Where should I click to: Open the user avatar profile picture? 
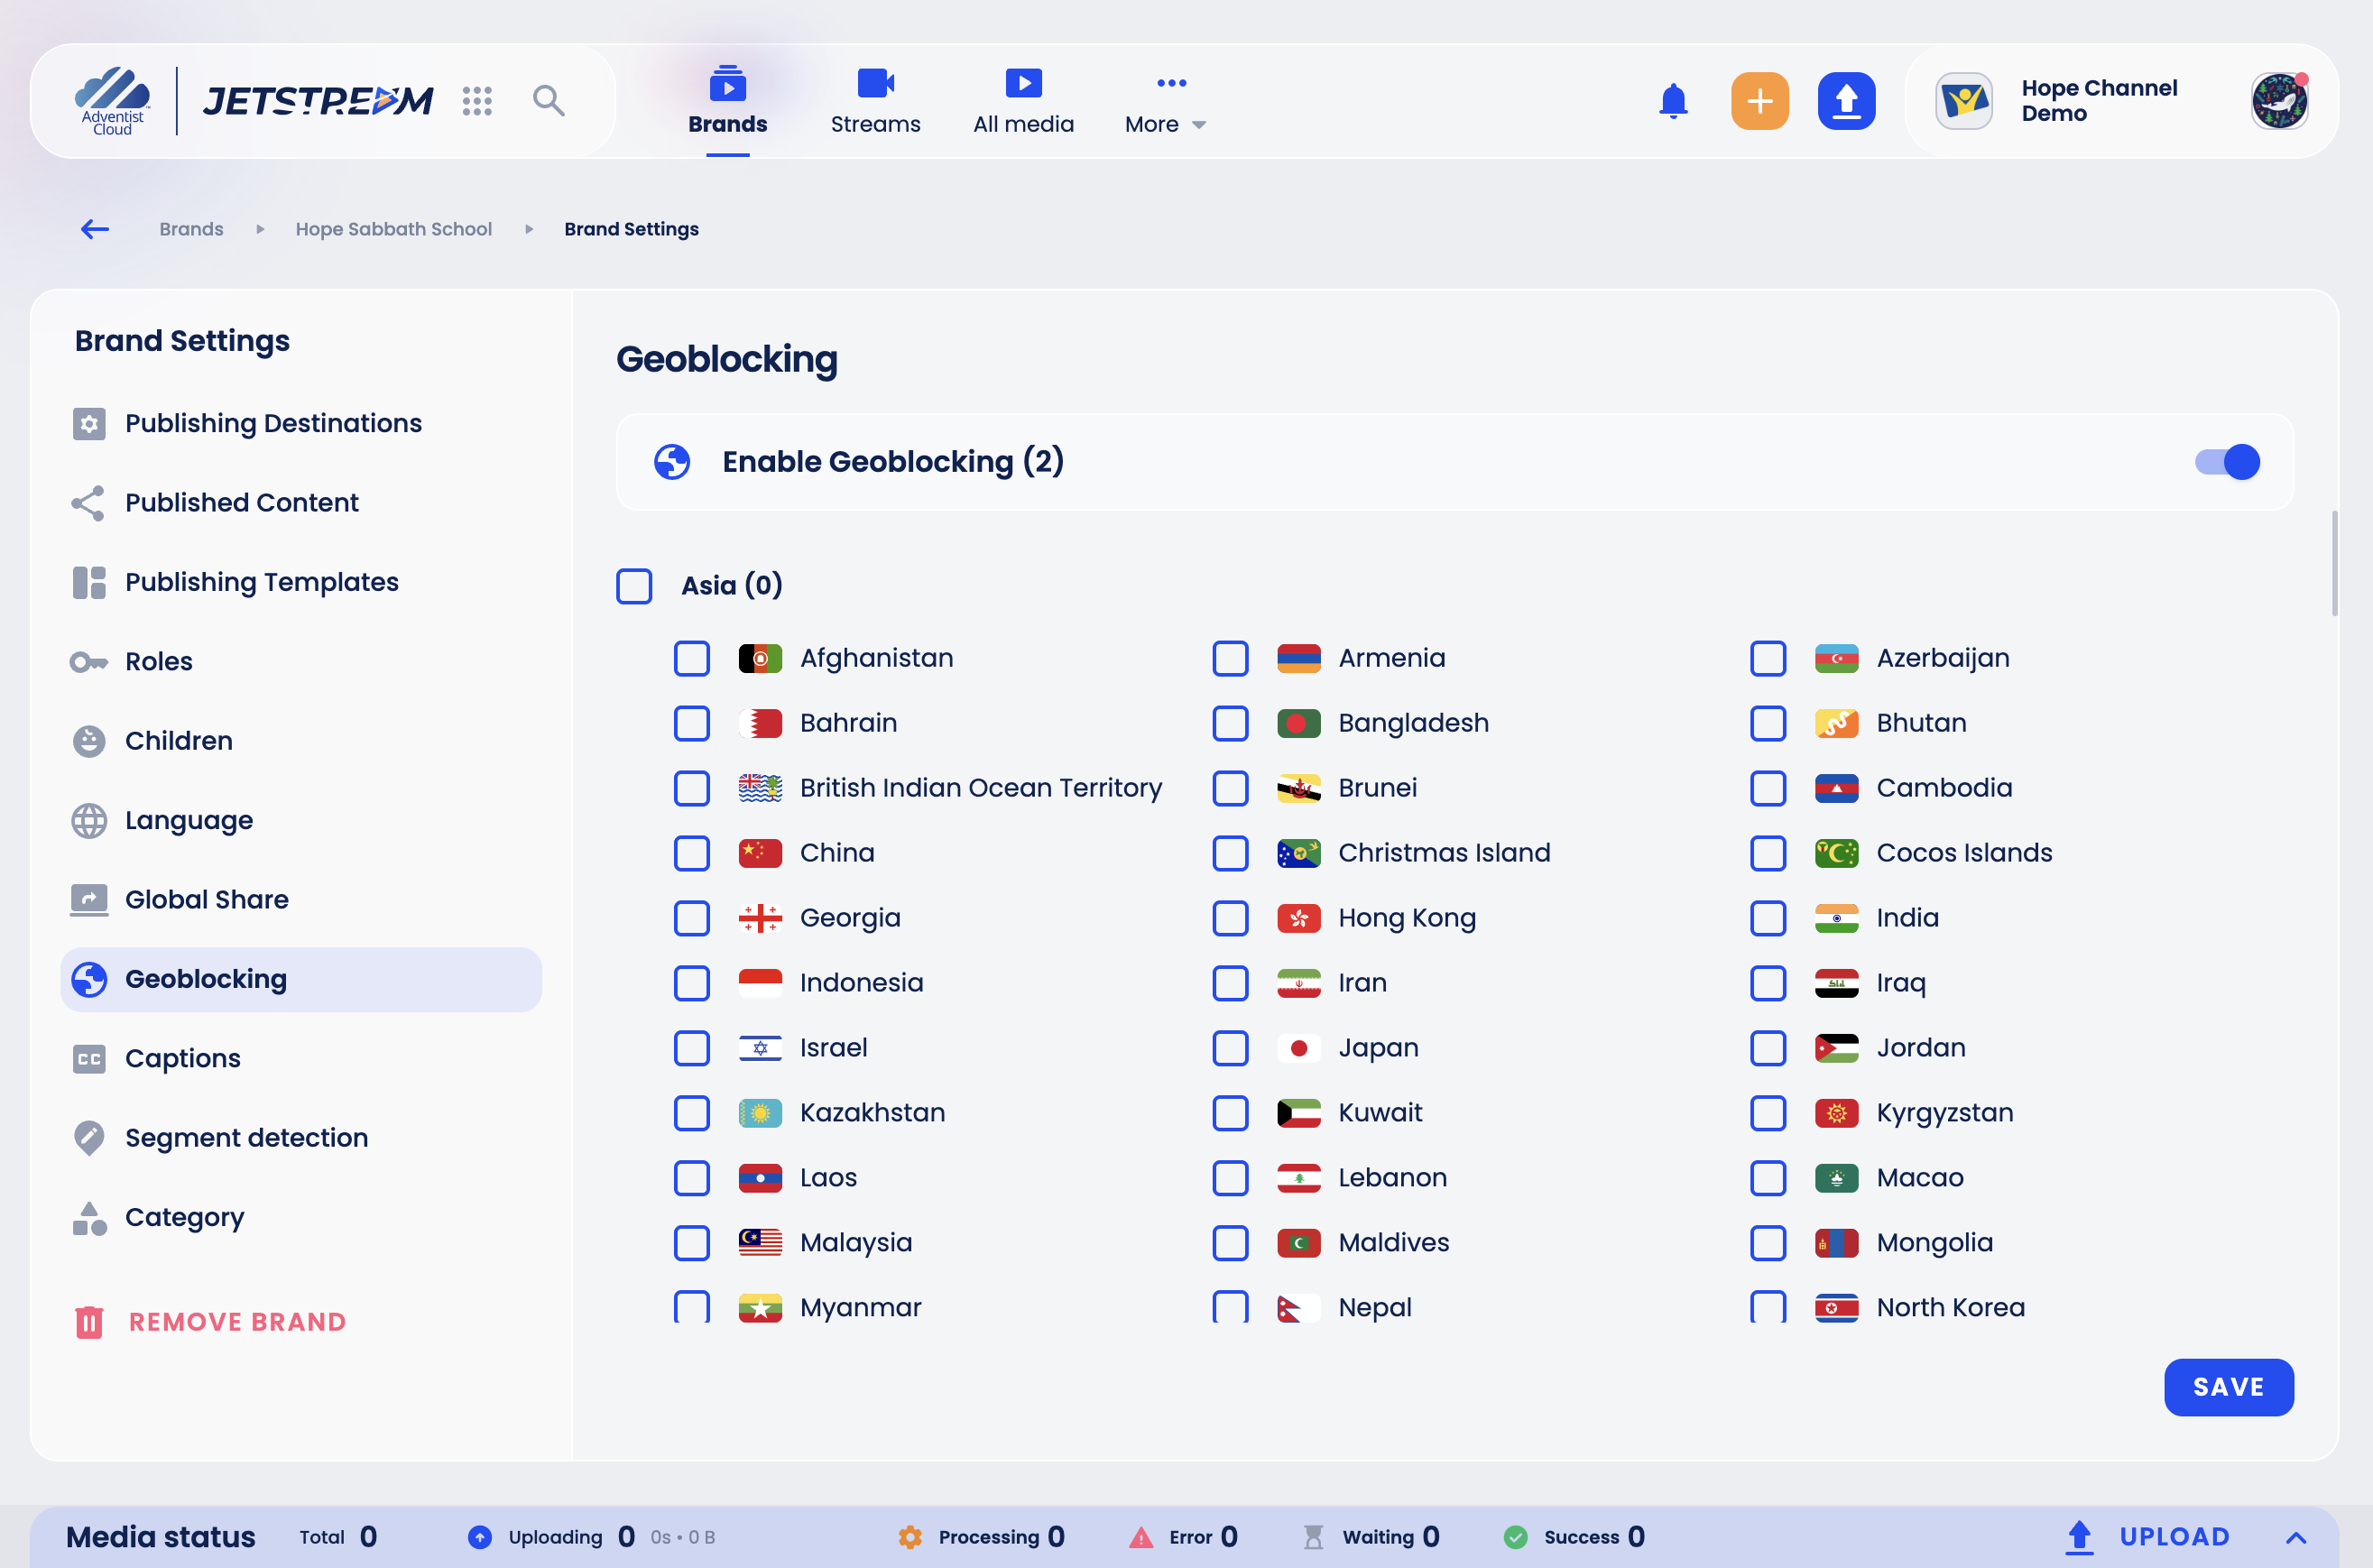coord(2279,101)
